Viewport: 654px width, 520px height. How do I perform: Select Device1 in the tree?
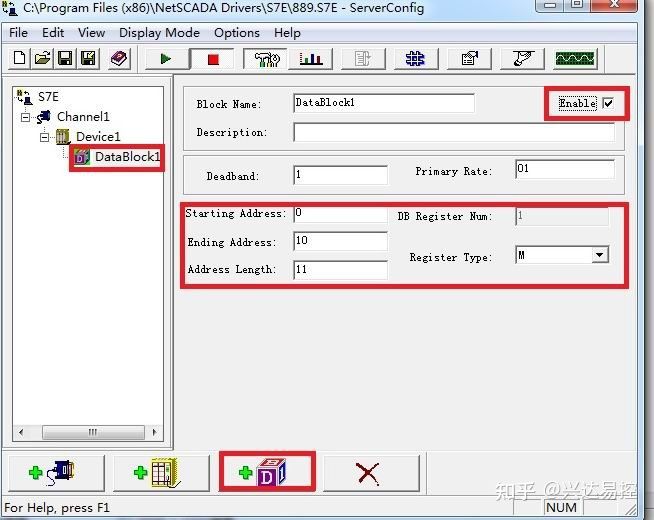pos(98,137)
